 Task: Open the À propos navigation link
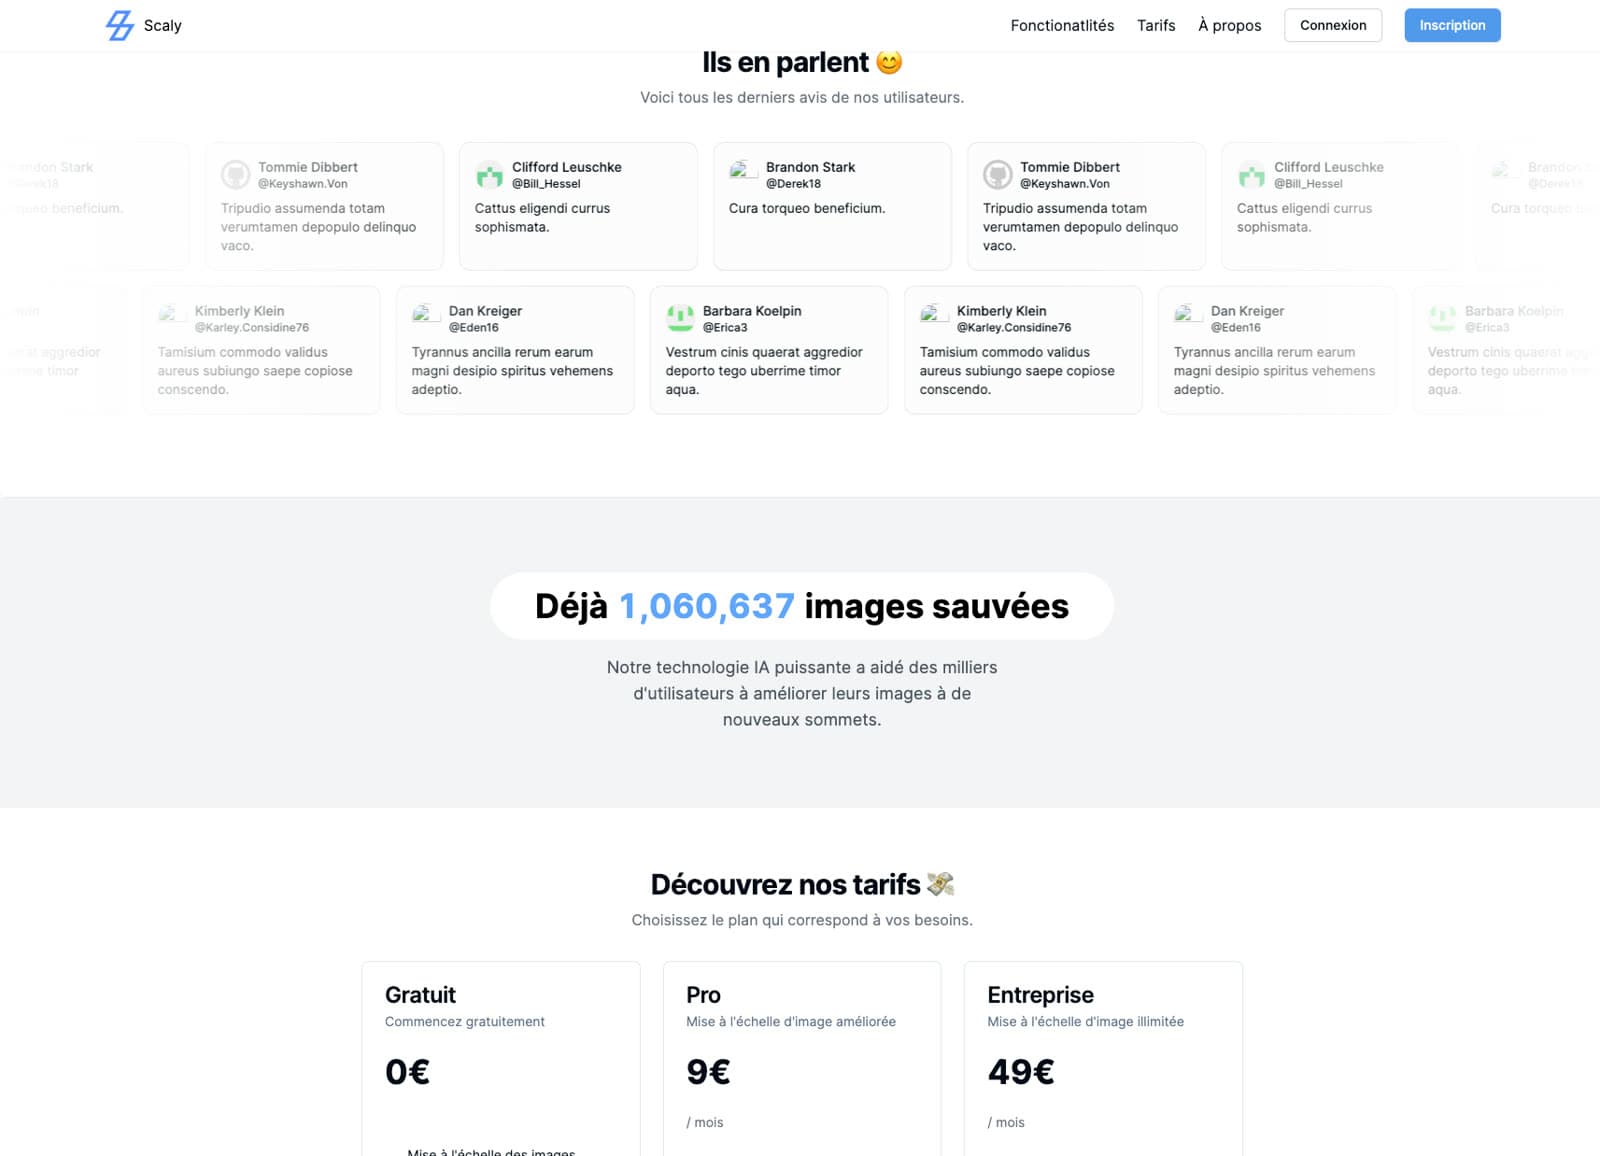tap(1229, 25)
